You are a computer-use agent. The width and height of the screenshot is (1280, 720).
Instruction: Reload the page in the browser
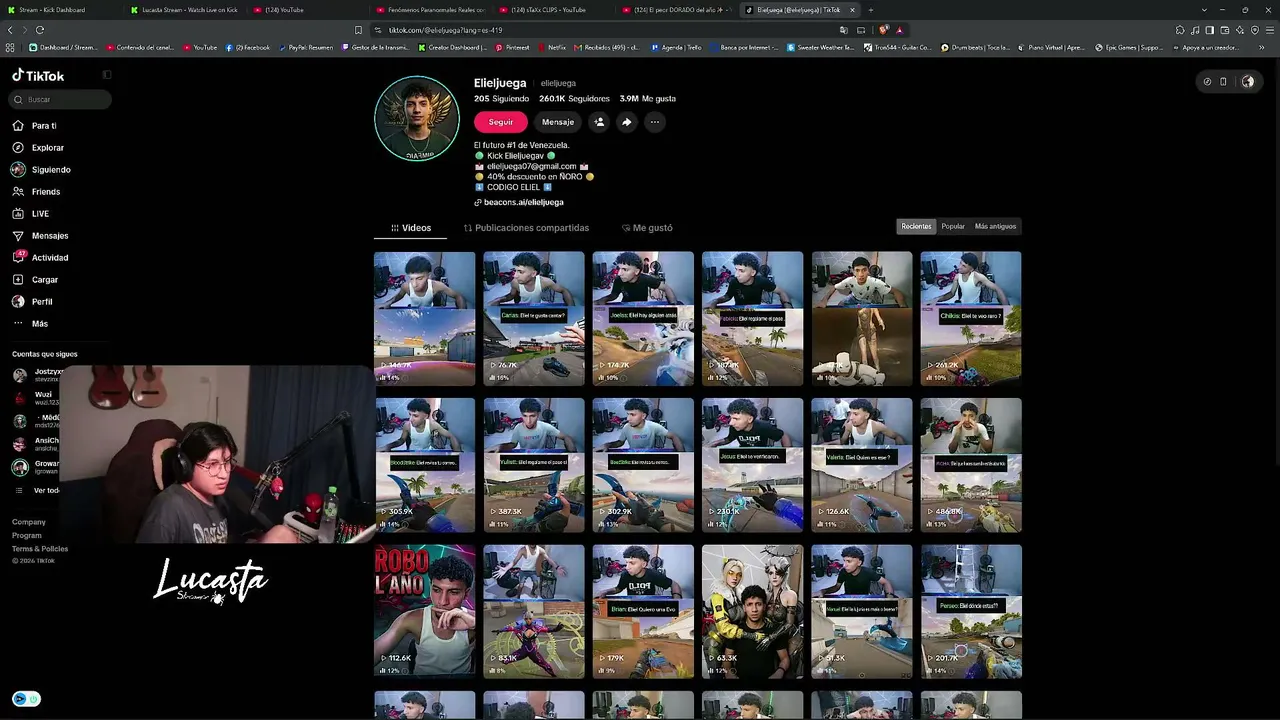tap(40, 30)
